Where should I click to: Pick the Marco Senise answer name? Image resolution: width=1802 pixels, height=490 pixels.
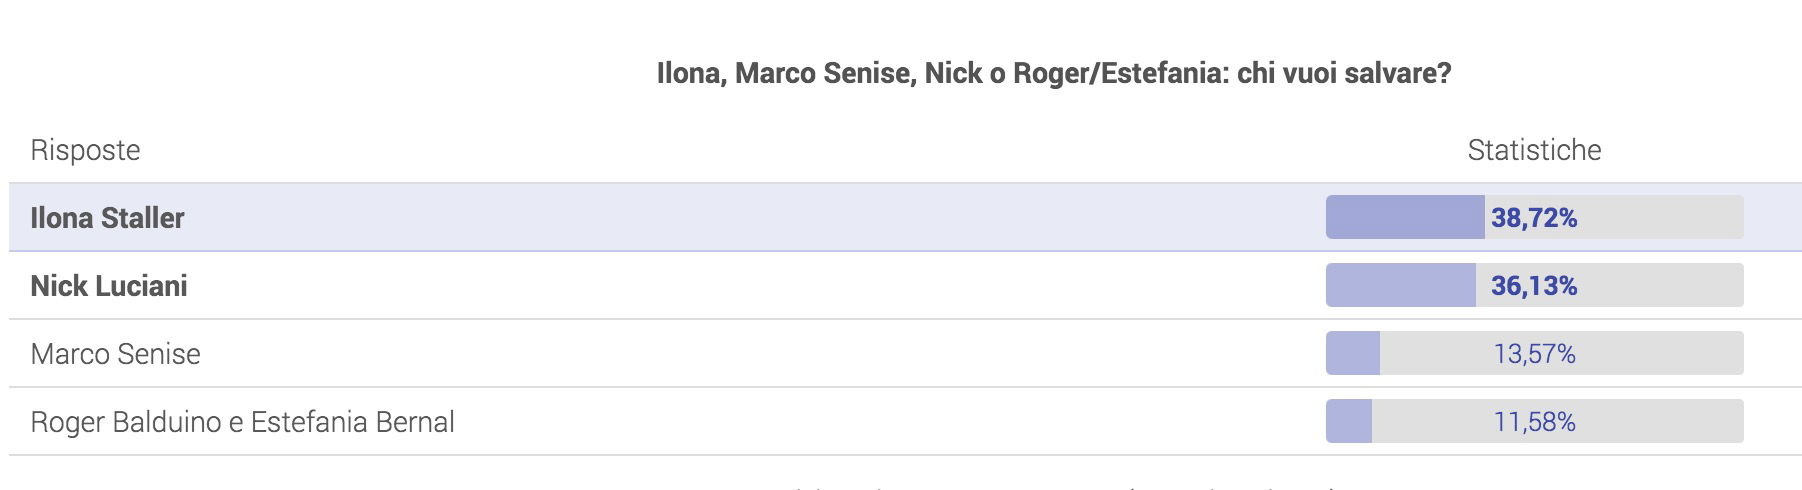click(115, 354)
